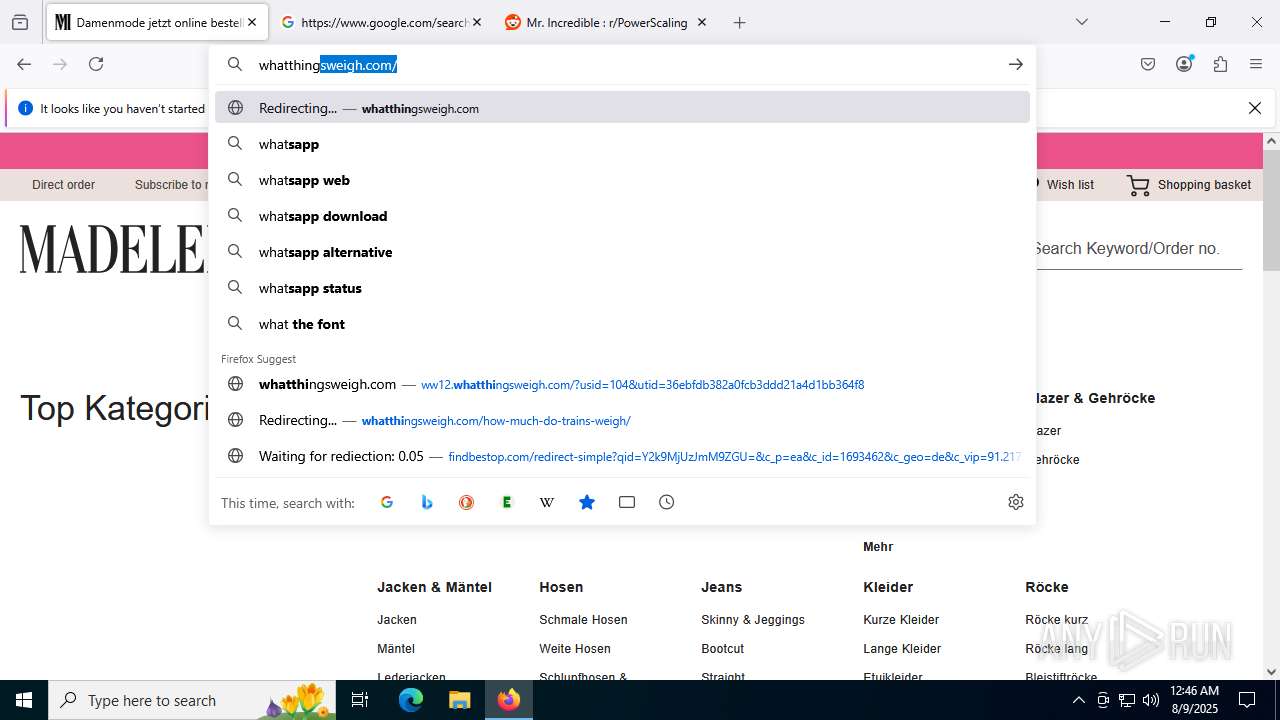The width and height of the screenshot is (1280, 720).
Task: Click the Search Keyword/Order no. field
Action: click(1136, 249)
